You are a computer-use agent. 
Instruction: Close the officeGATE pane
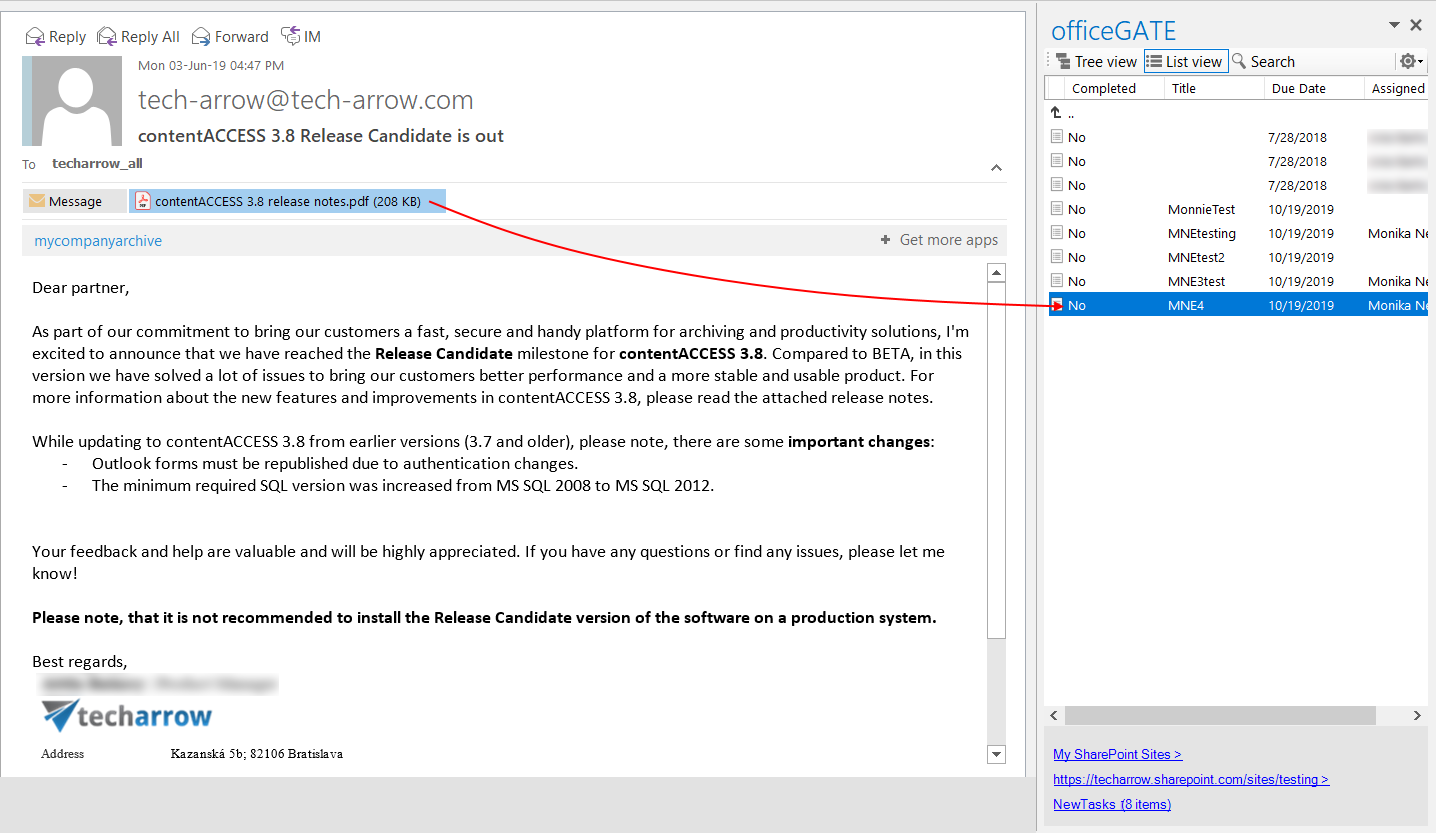[x=1416, y=25]
